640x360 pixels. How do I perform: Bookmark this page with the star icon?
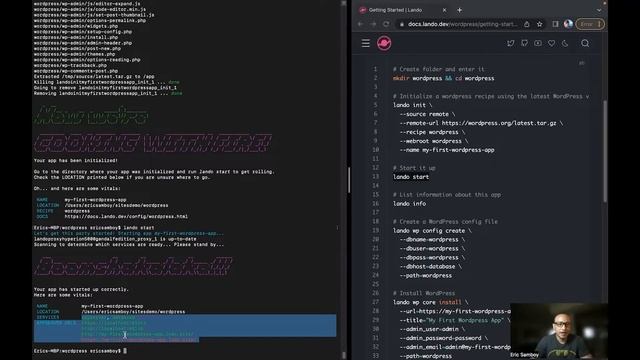[x=540, y=24]
